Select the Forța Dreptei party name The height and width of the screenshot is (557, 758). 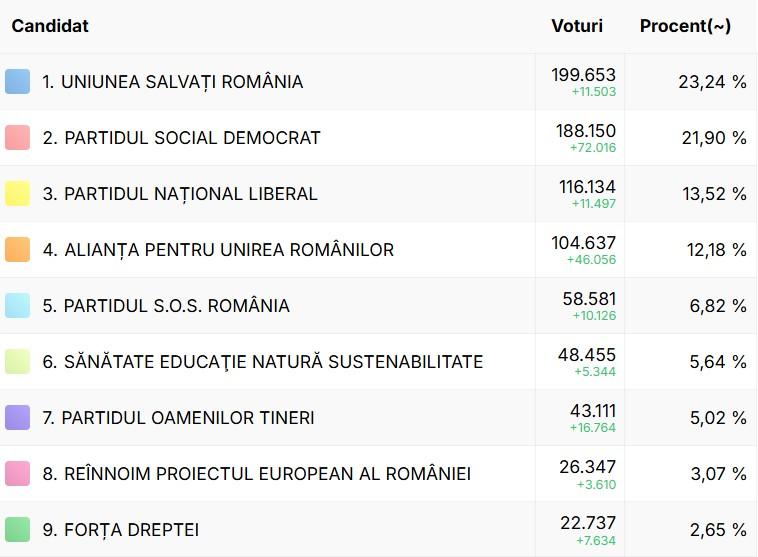click(120, 530)
